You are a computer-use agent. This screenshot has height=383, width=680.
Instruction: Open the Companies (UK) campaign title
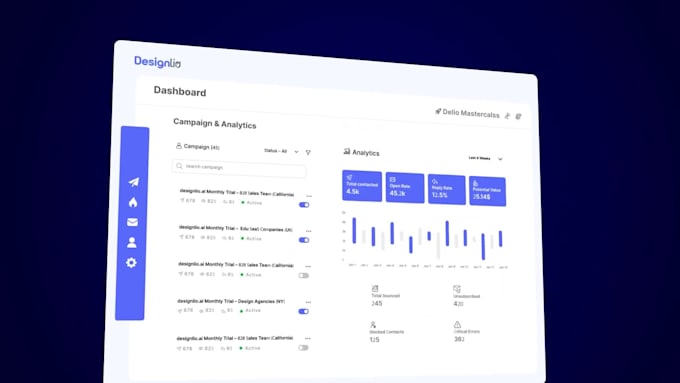pyautogui.click(x=235, y=228)
